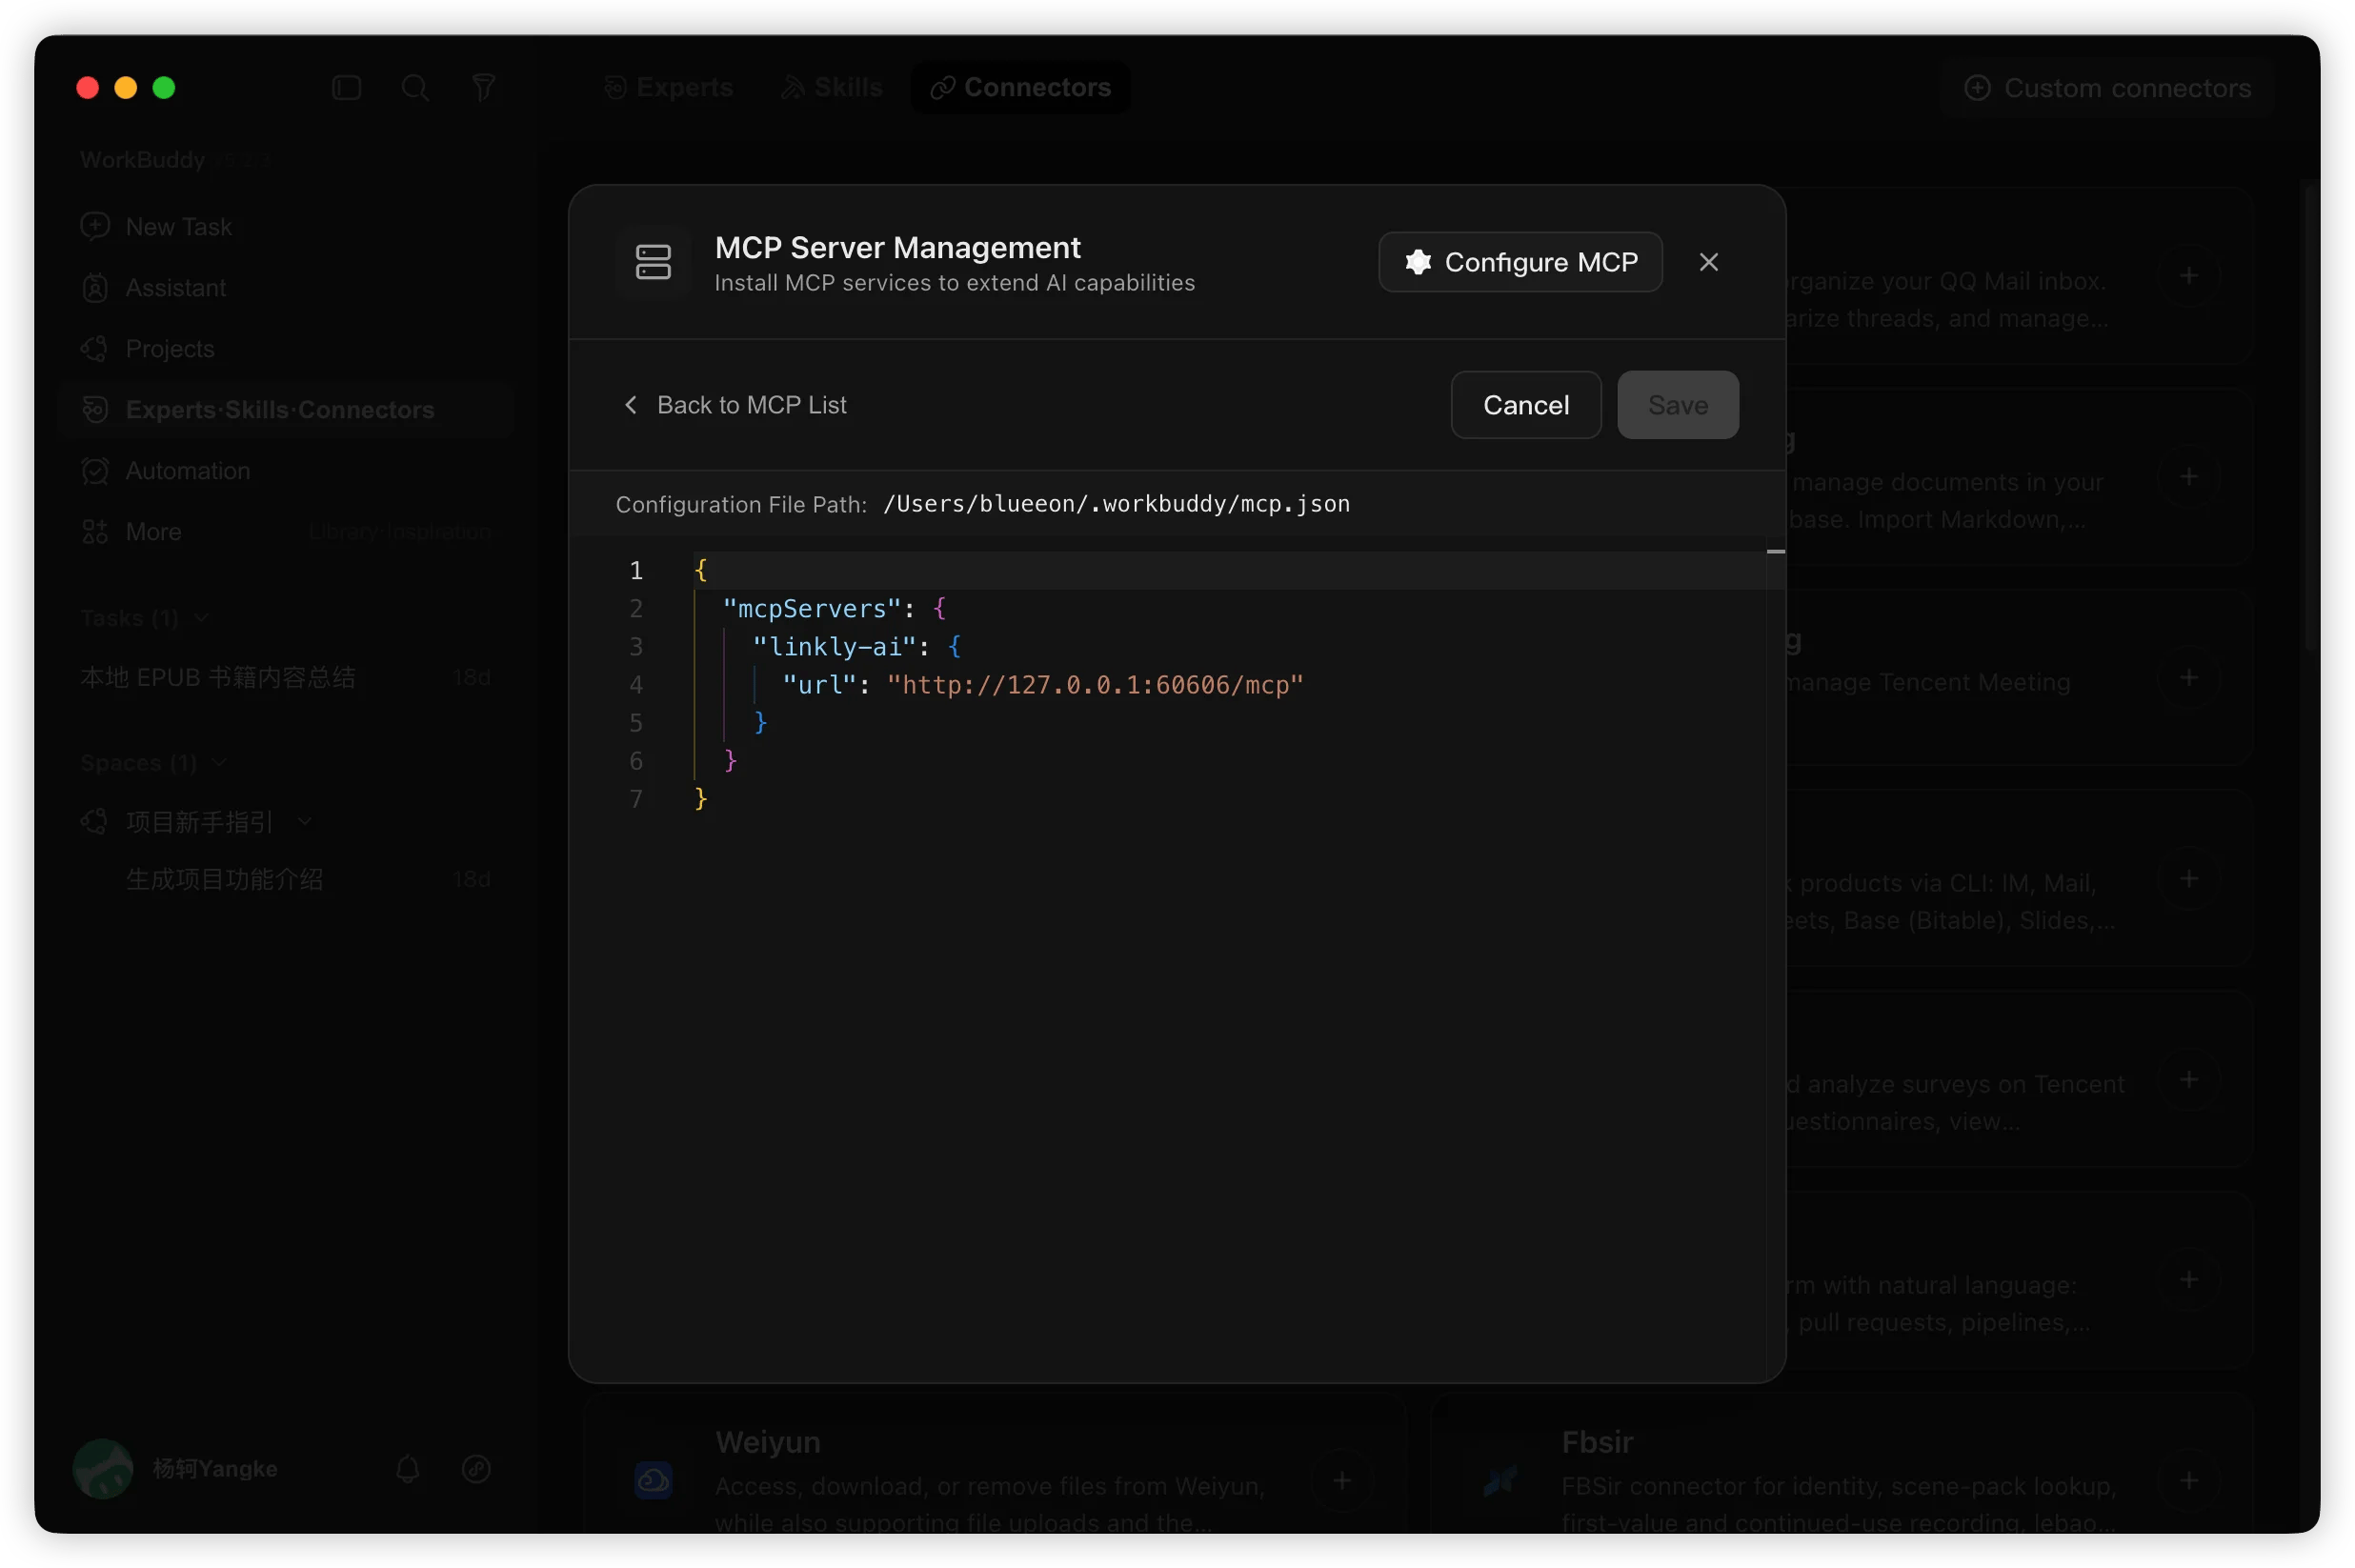Click the Custom connectors plus icon
Screen dimensions: 2355x1568
(1976, 88)
